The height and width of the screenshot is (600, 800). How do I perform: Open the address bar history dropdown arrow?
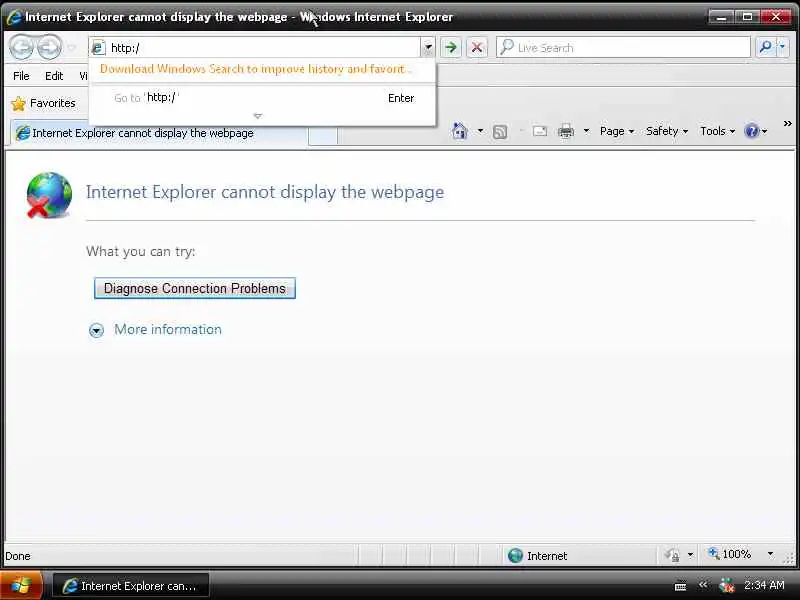click(x=428, y=47)
